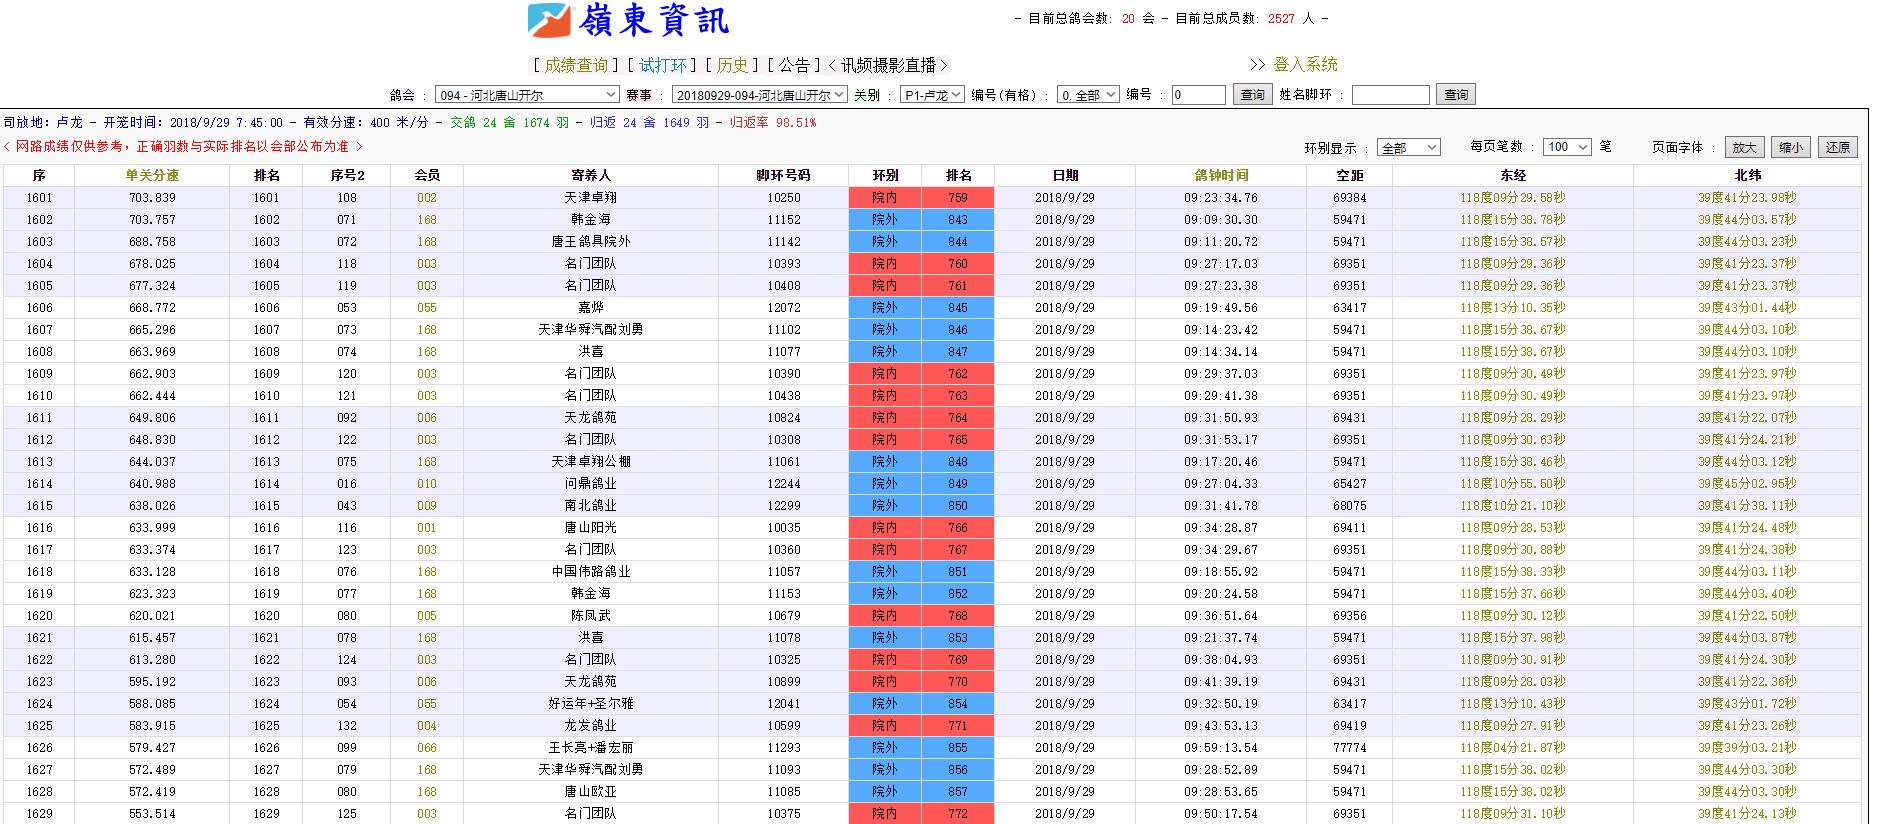Click ring number 11077
The height and width of the screenshot is (824, 1882).
tap(784, 352)
